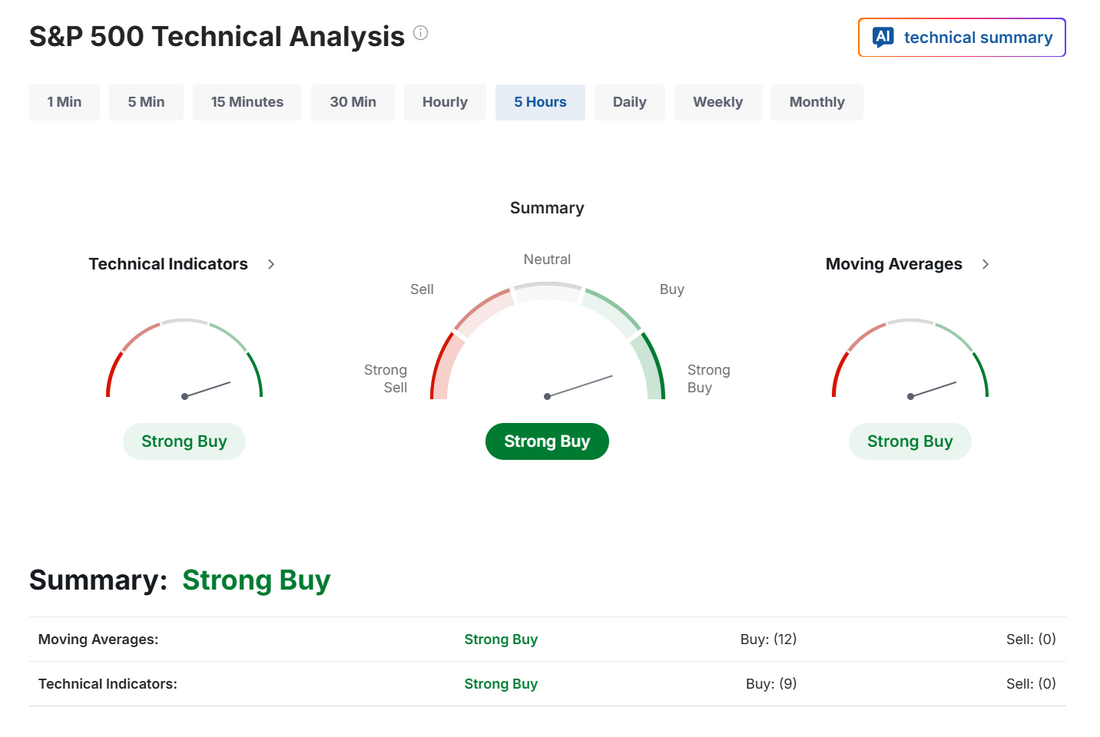Image resolution: width=1100 pixels, height=737 pixels.
Task: Click the active 5 Hours tab
Action: pyautogui.click(x=540, y=102)
